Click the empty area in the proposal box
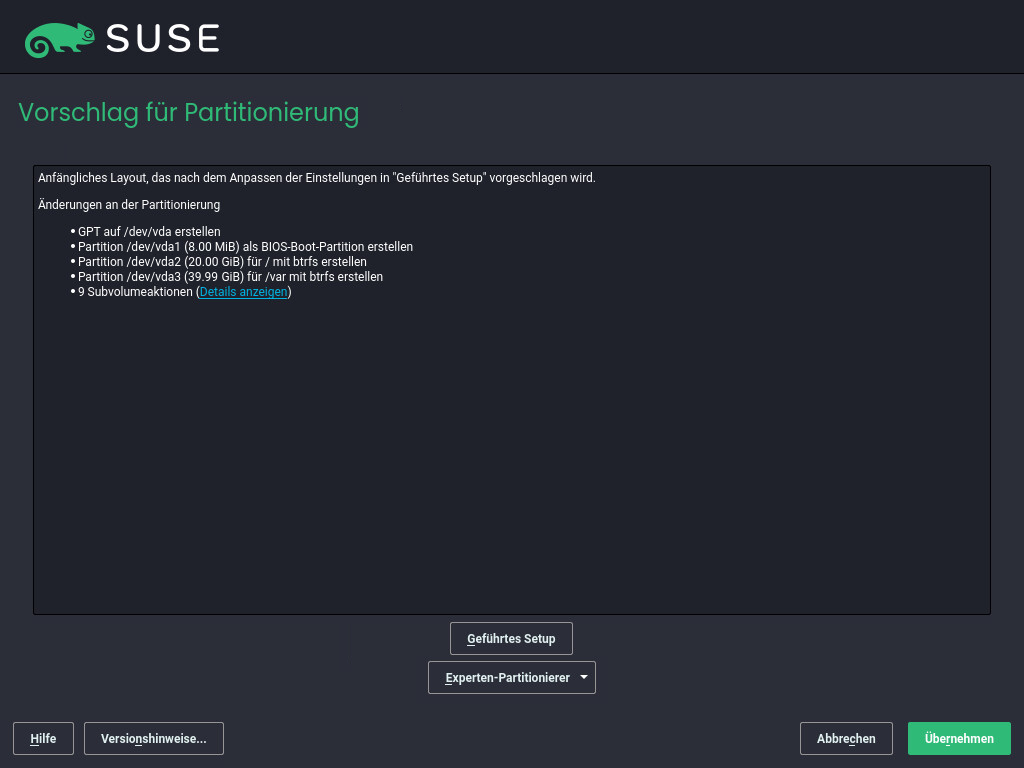 tap(511, 460)
